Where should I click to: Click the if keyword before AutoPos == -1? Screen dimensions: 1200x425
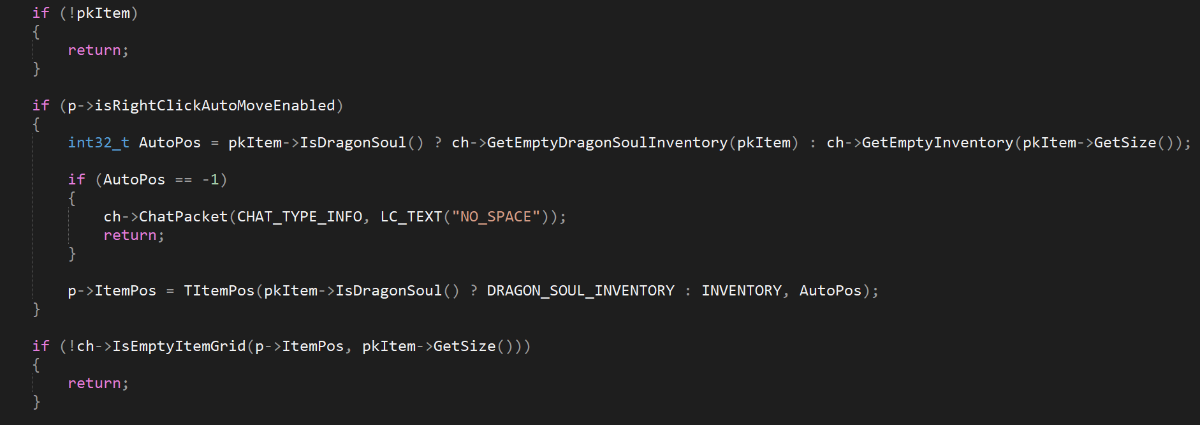76,180
